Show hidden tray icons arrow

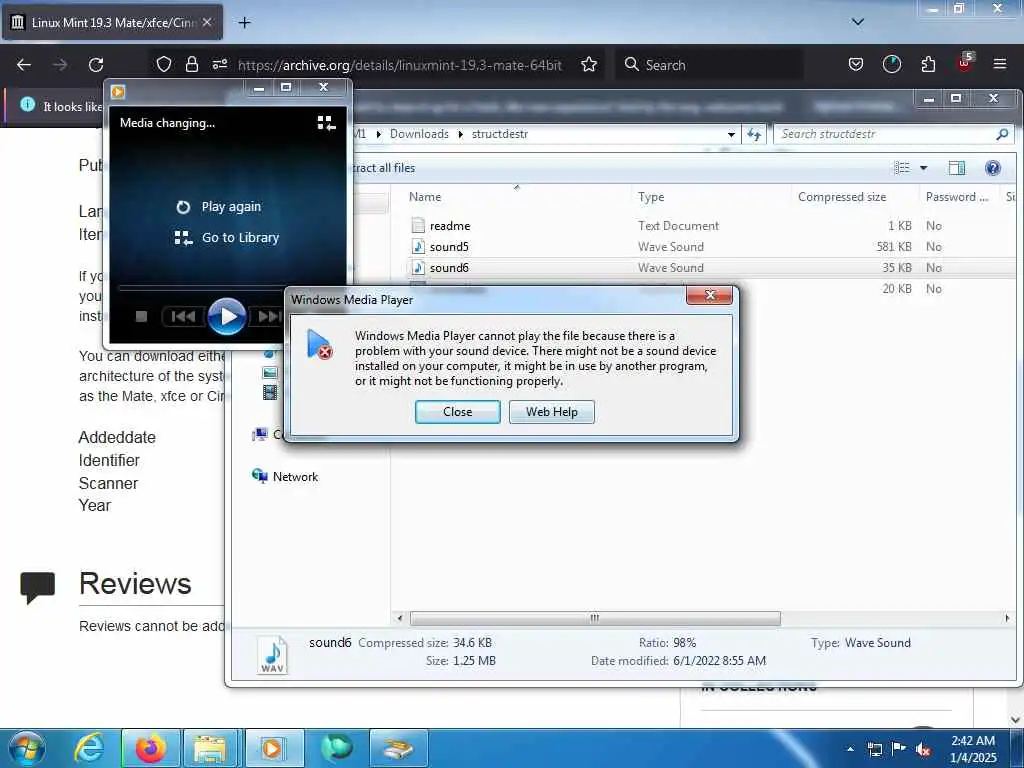coord(850,749)
